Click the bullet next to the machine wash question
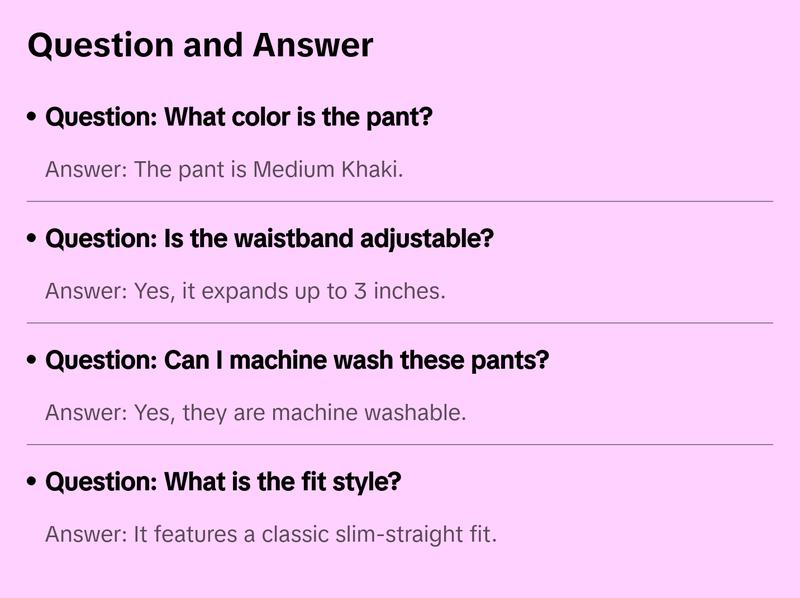Screen dimensions: 800x598 pos(33,361)
